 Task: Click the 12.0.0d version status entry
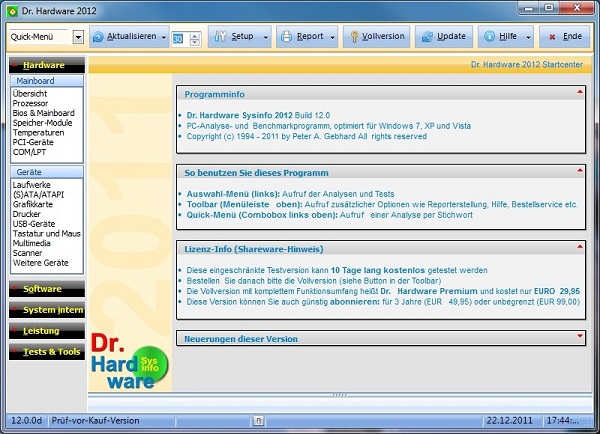26,421
